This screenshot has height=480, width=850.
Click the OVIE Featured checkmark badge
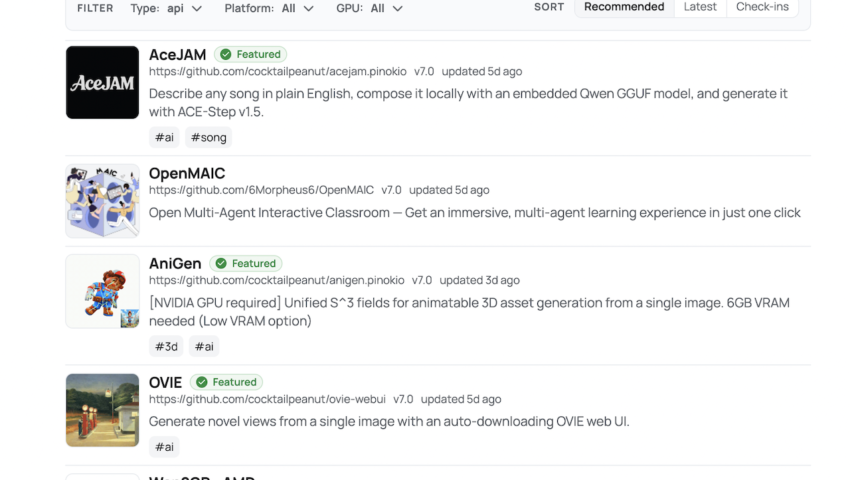pyautogui.click(x=227, y=382)
